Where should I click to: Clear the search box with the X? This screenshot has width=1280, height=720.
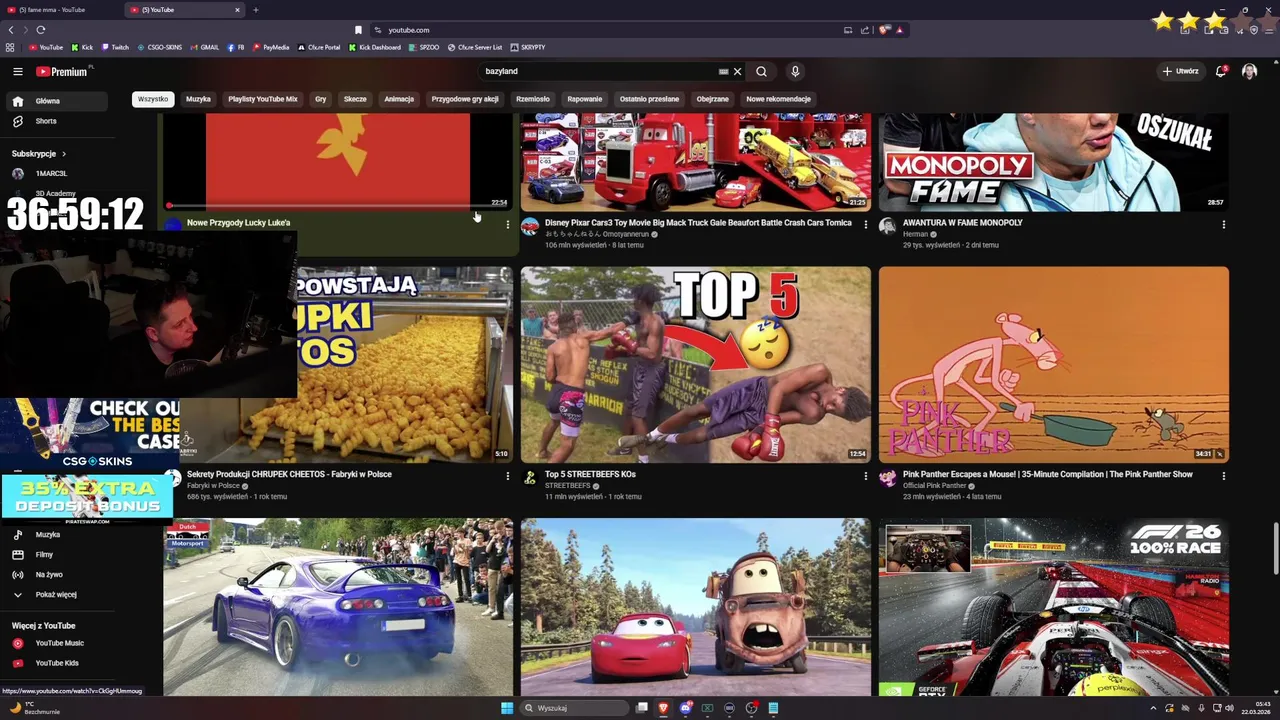737,71
